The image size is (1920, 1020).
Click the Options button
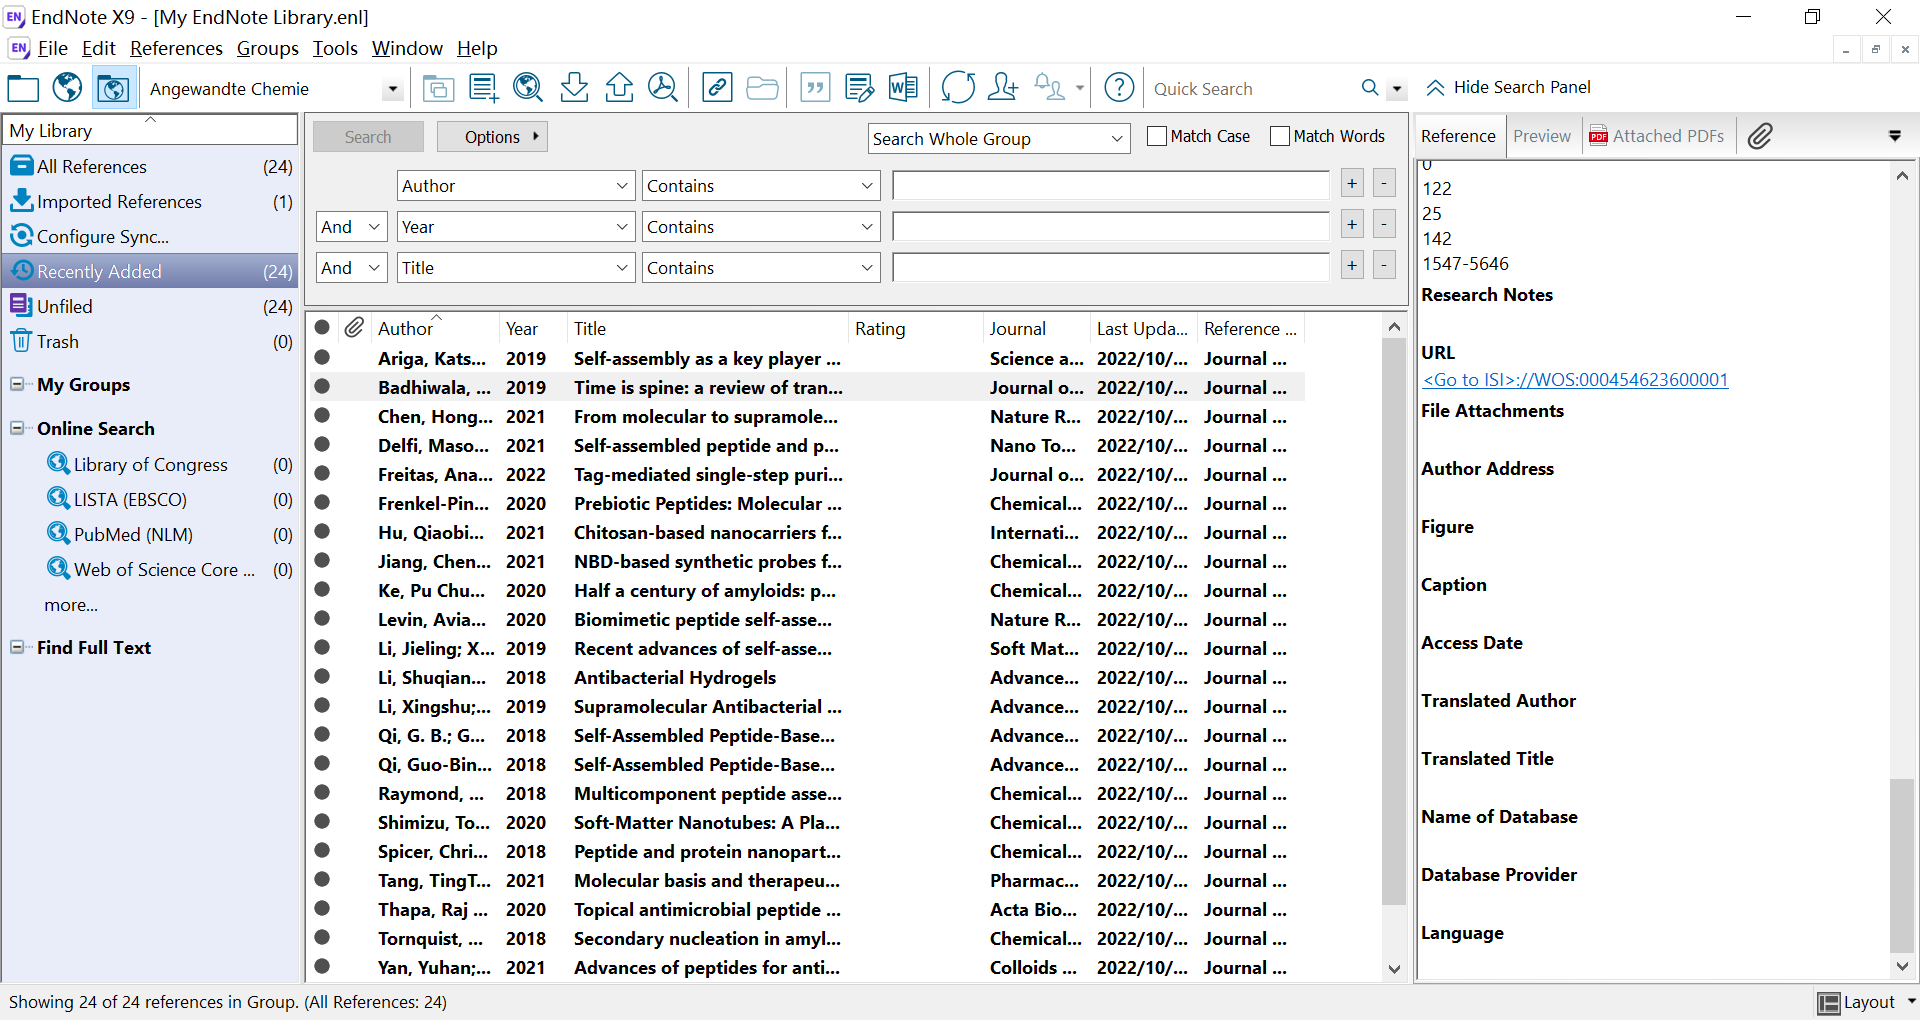click(493, 137)
